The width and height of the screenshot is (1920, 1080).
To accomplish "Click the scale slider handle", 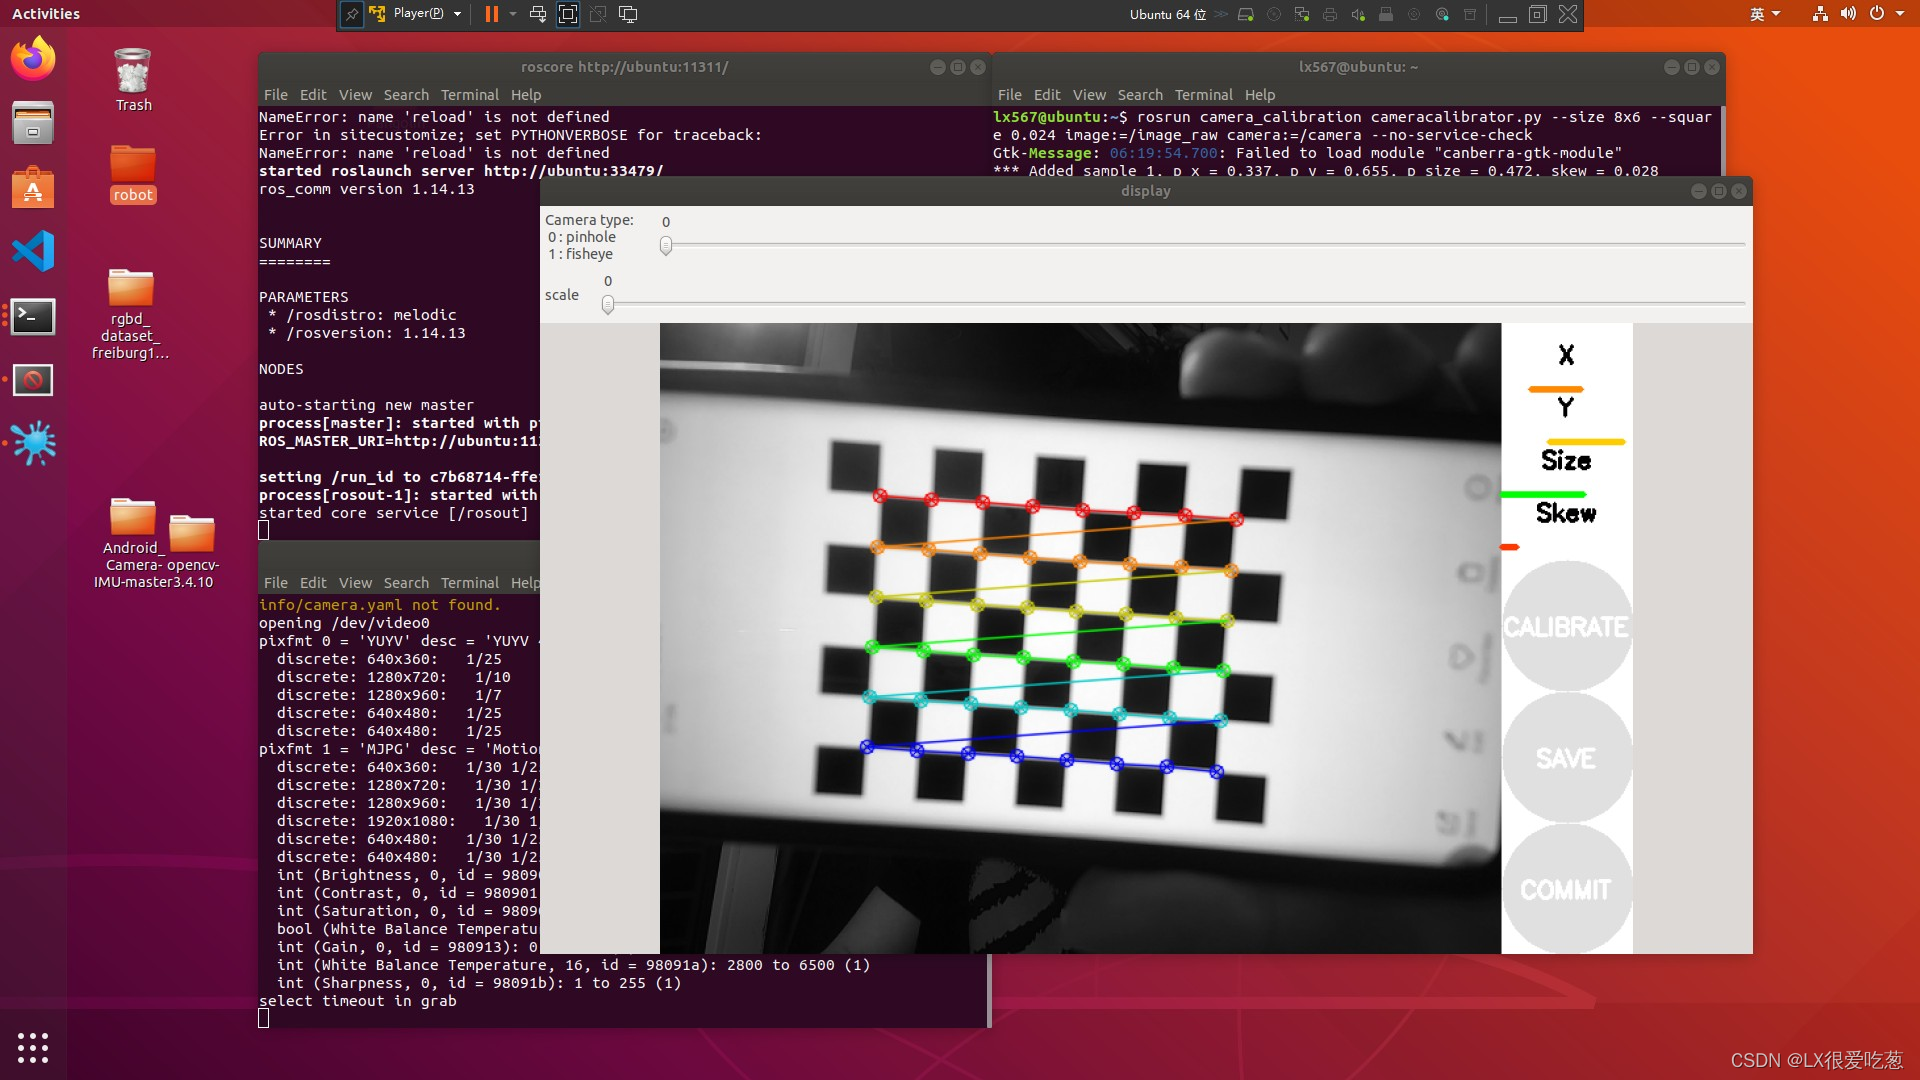I will 608,305.
